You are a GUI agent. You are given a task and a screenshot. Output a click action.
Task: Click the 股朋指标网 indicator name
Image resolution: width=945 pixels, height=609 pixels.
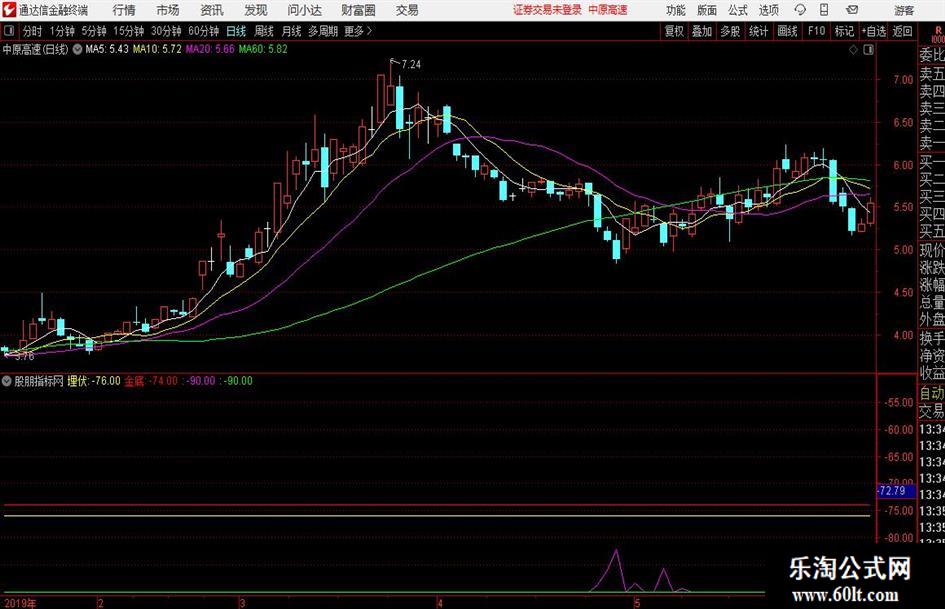(39, 380)
